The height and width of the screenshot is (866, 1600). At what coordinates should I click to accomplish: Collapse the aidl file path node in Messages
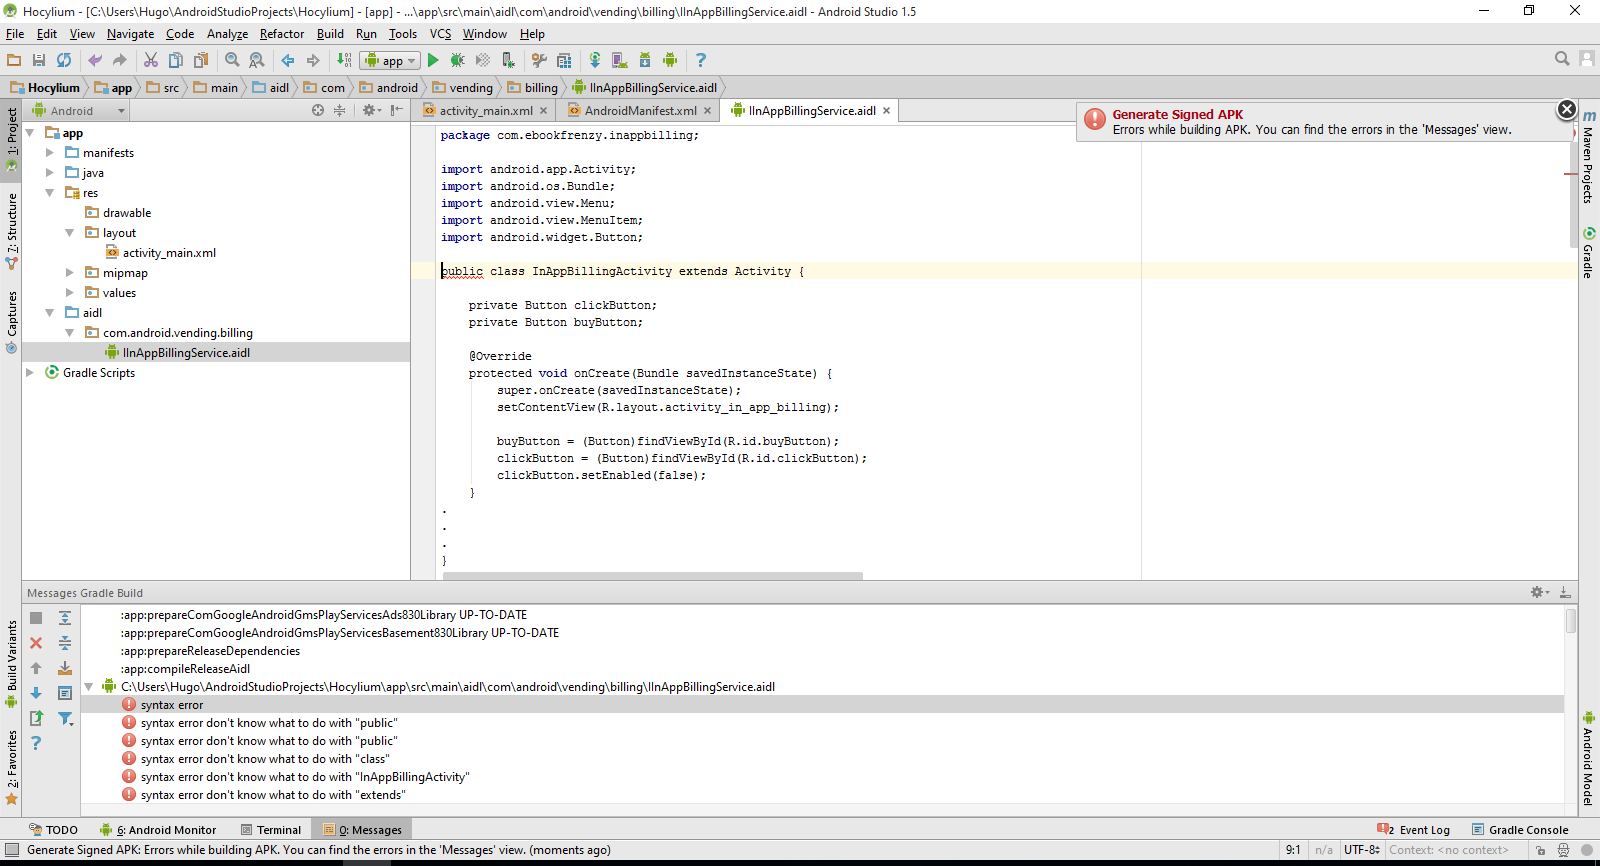89,687
